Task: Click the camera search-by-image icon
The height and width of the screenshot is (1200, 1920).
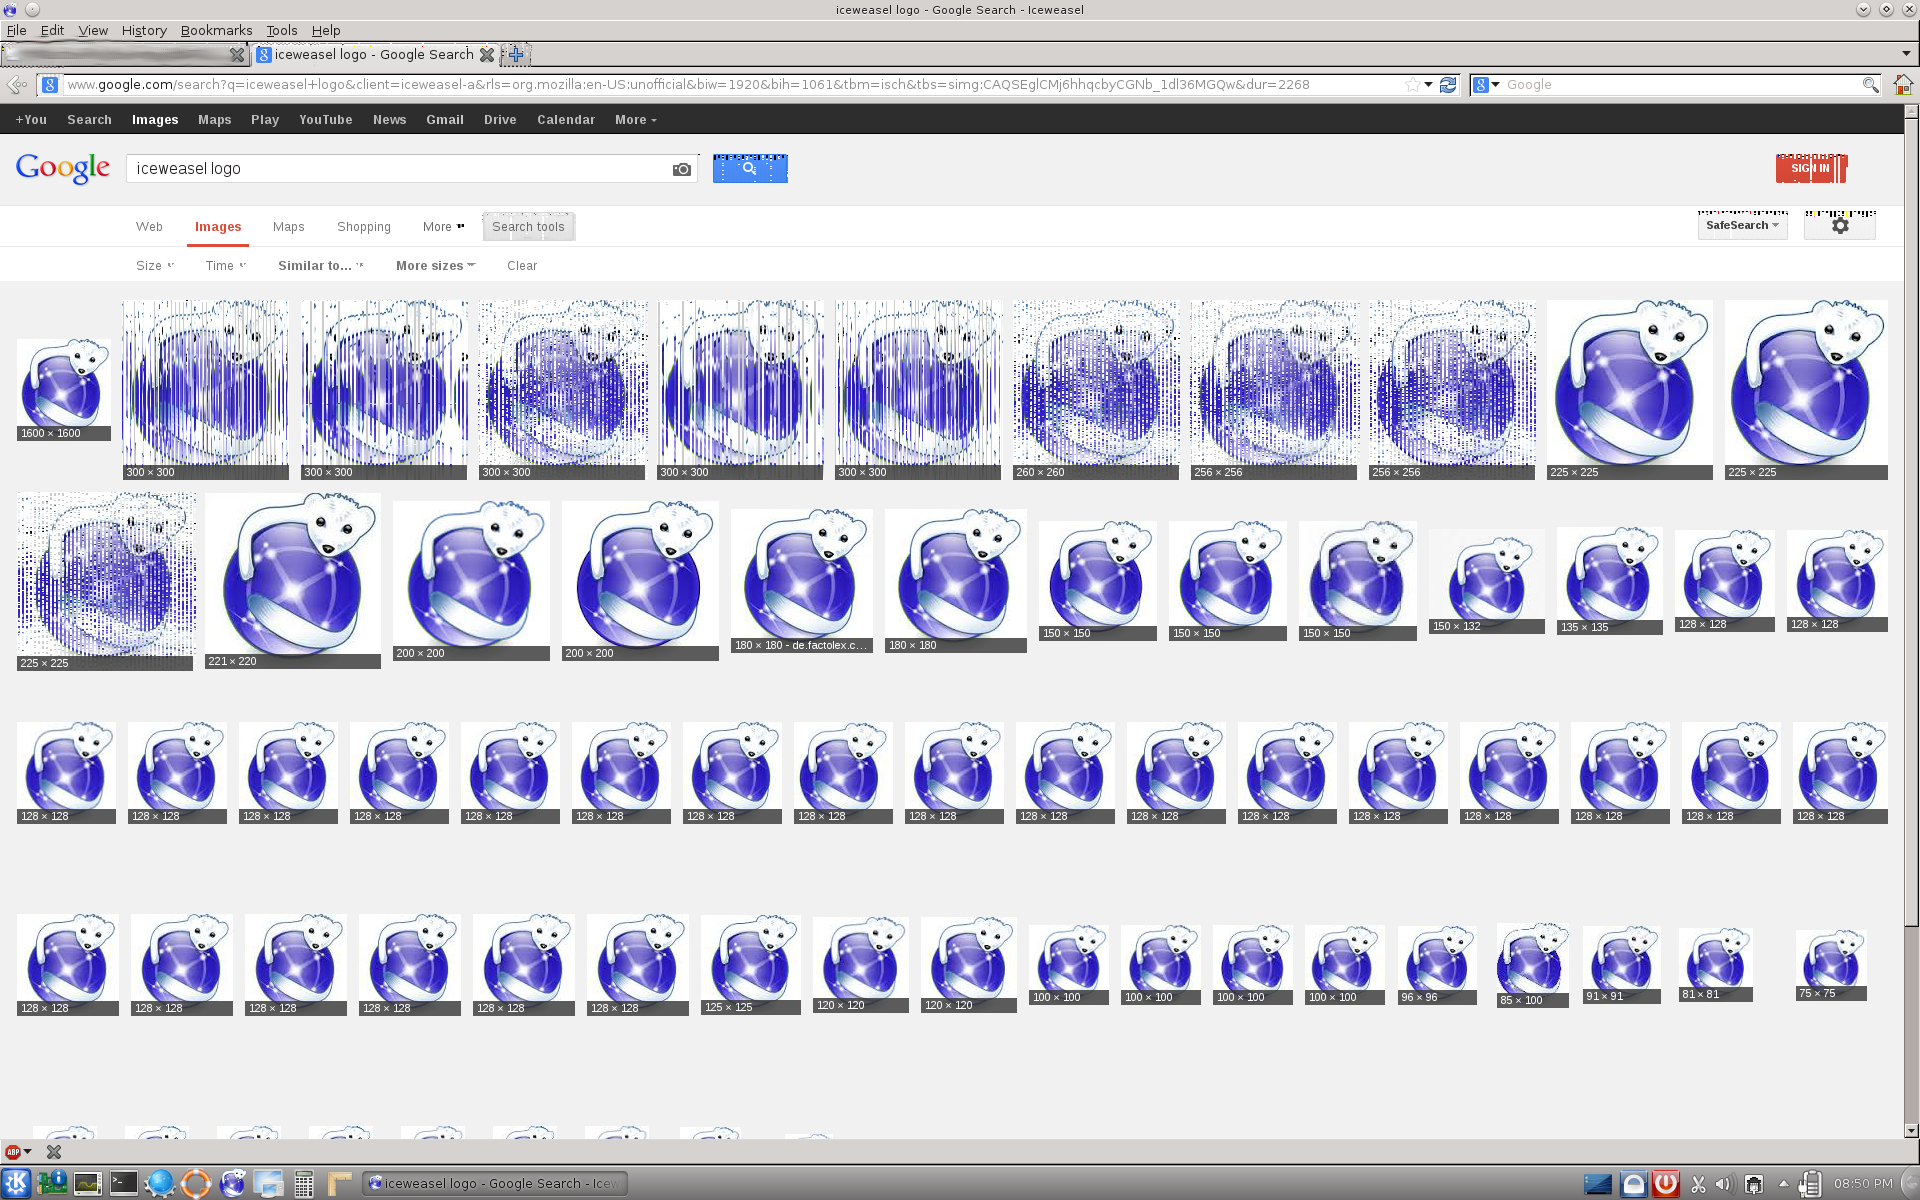Action: click(681, 169)
